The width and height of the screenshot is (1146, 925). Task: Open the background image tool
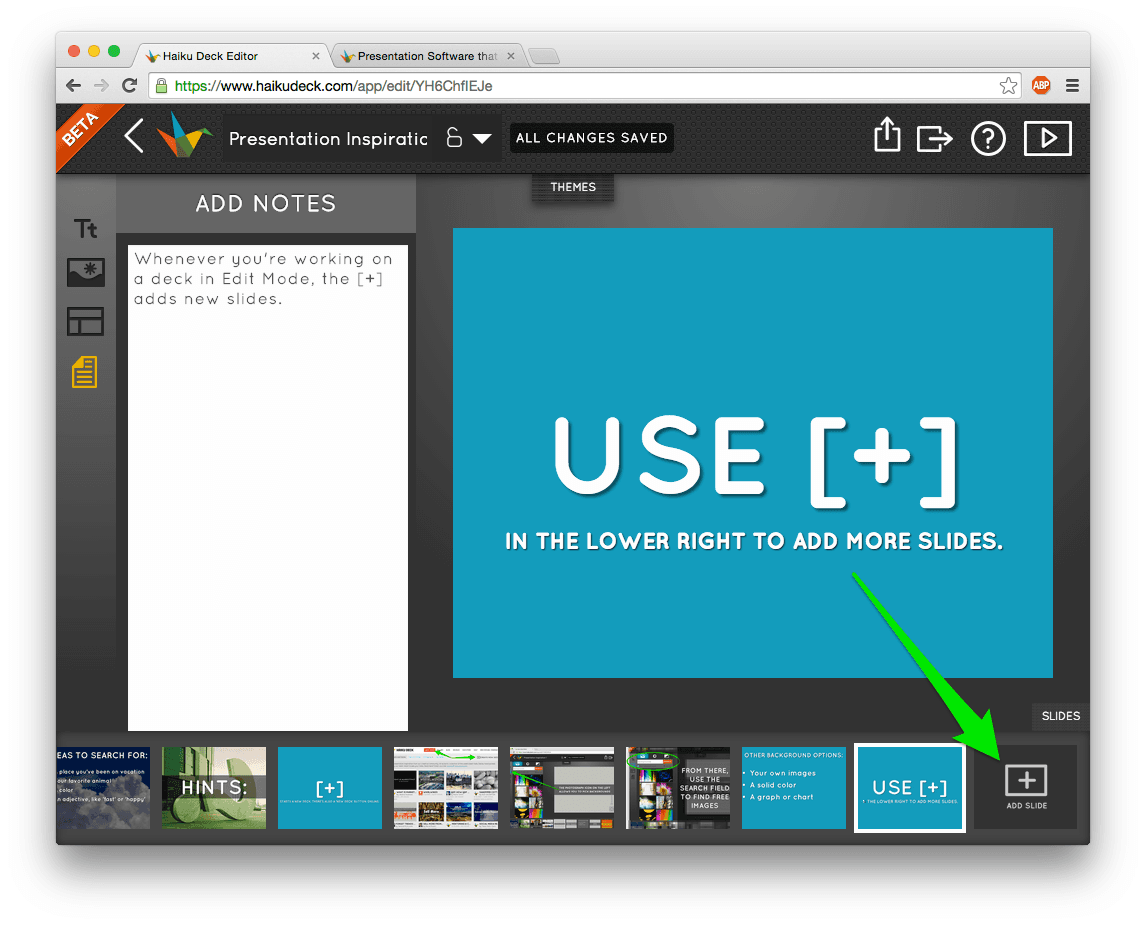click(x=86, y=273)
